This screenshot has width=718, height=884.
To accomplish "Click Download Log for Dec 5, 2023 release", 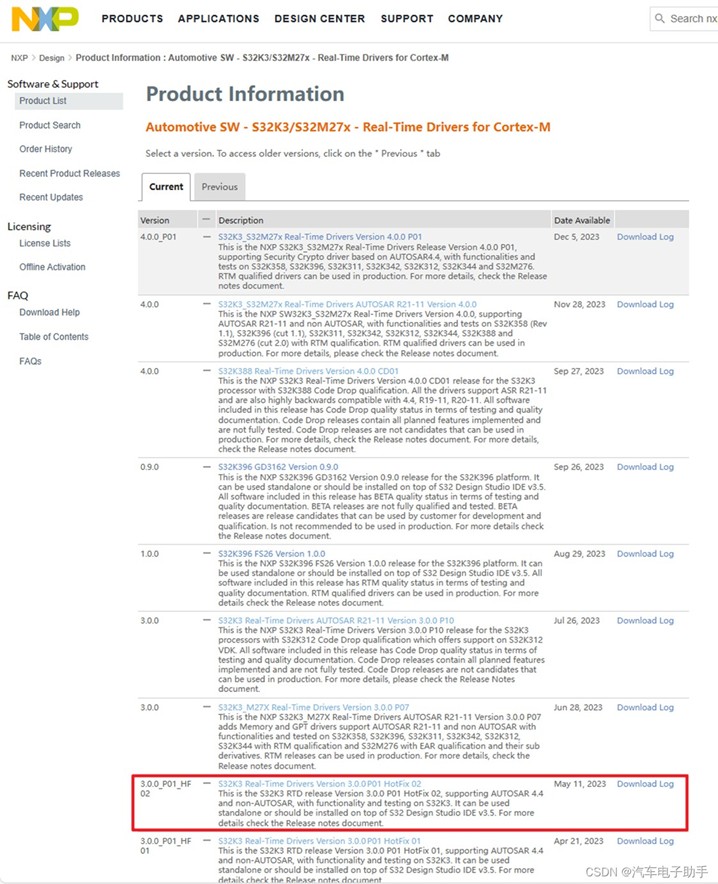I will (x=645, y=237).
